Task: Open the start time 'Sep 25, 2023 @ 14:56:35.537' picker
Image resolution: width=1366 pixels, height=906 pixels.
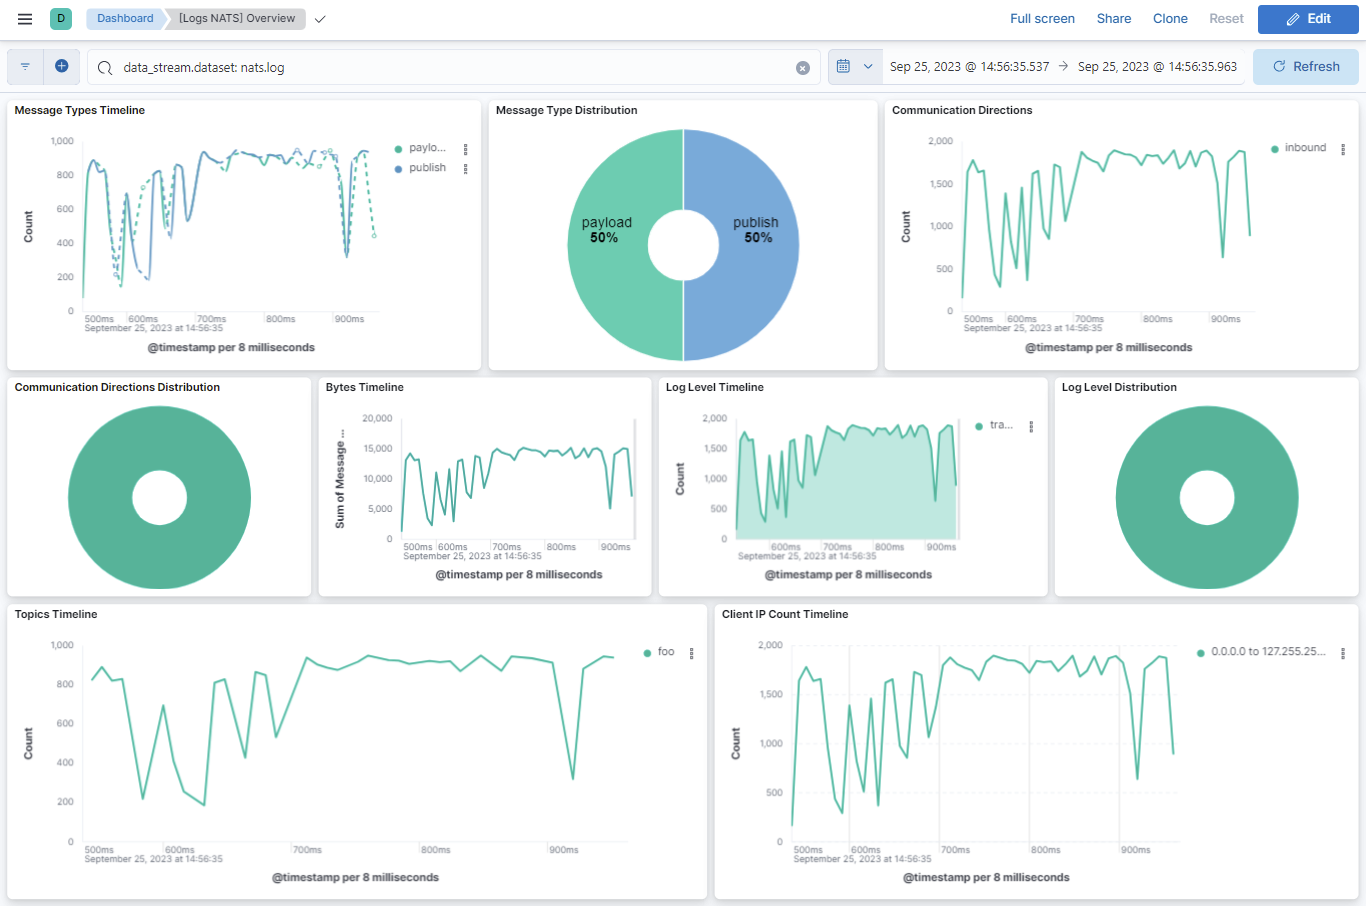Action: pyautogui.click(x=968, y=66)
